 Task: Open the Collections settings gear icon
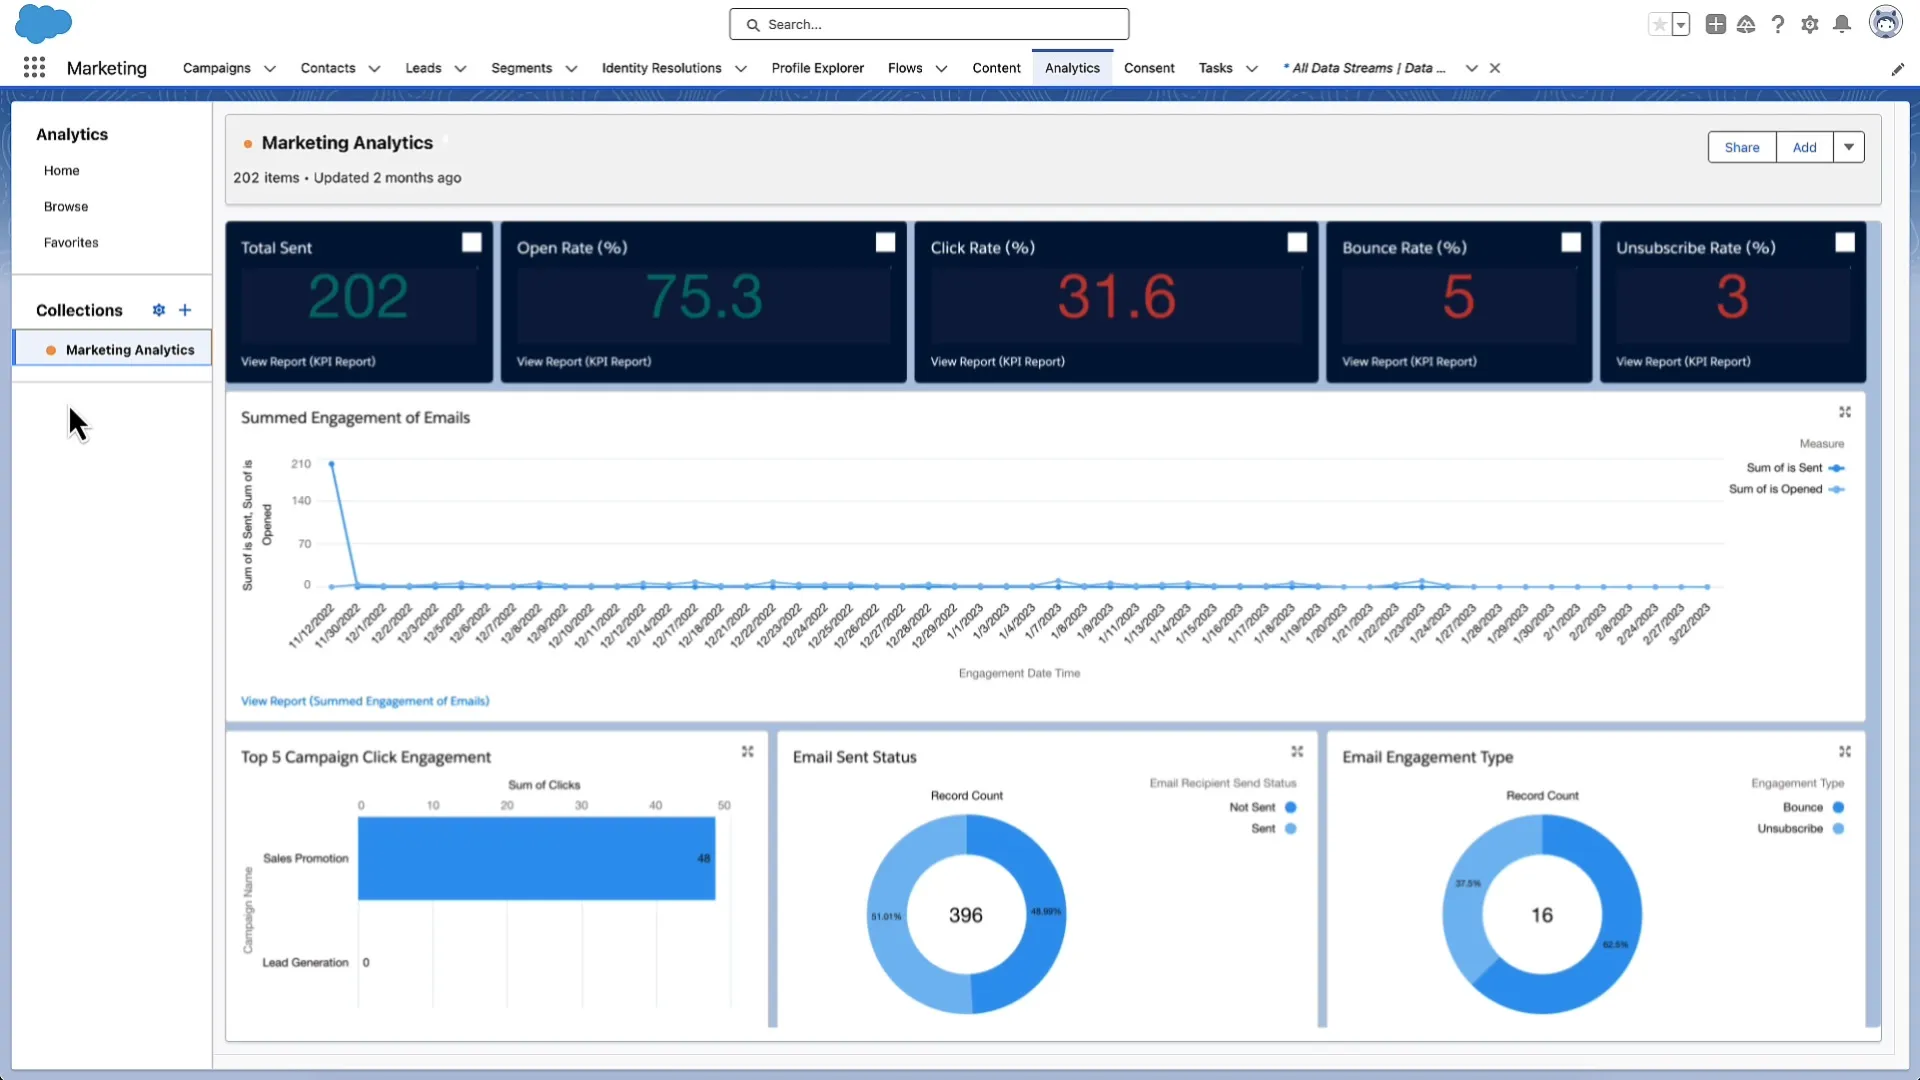158,310
